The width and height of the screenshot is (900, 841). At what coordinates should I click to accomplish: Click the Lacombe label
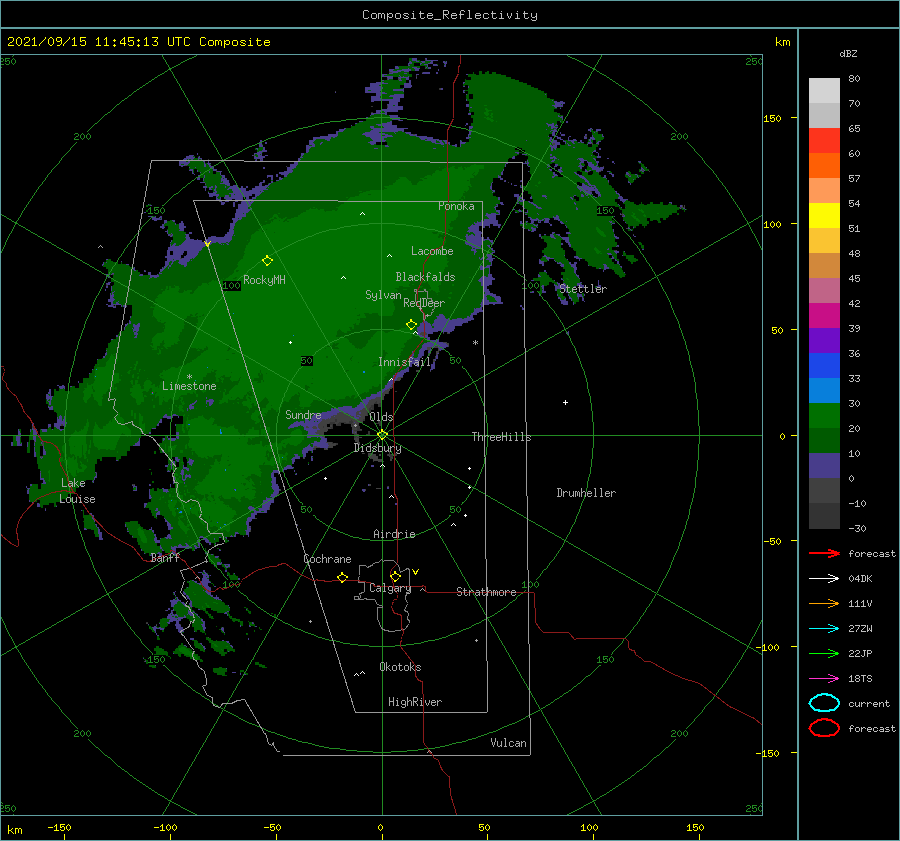coord(432,251)
